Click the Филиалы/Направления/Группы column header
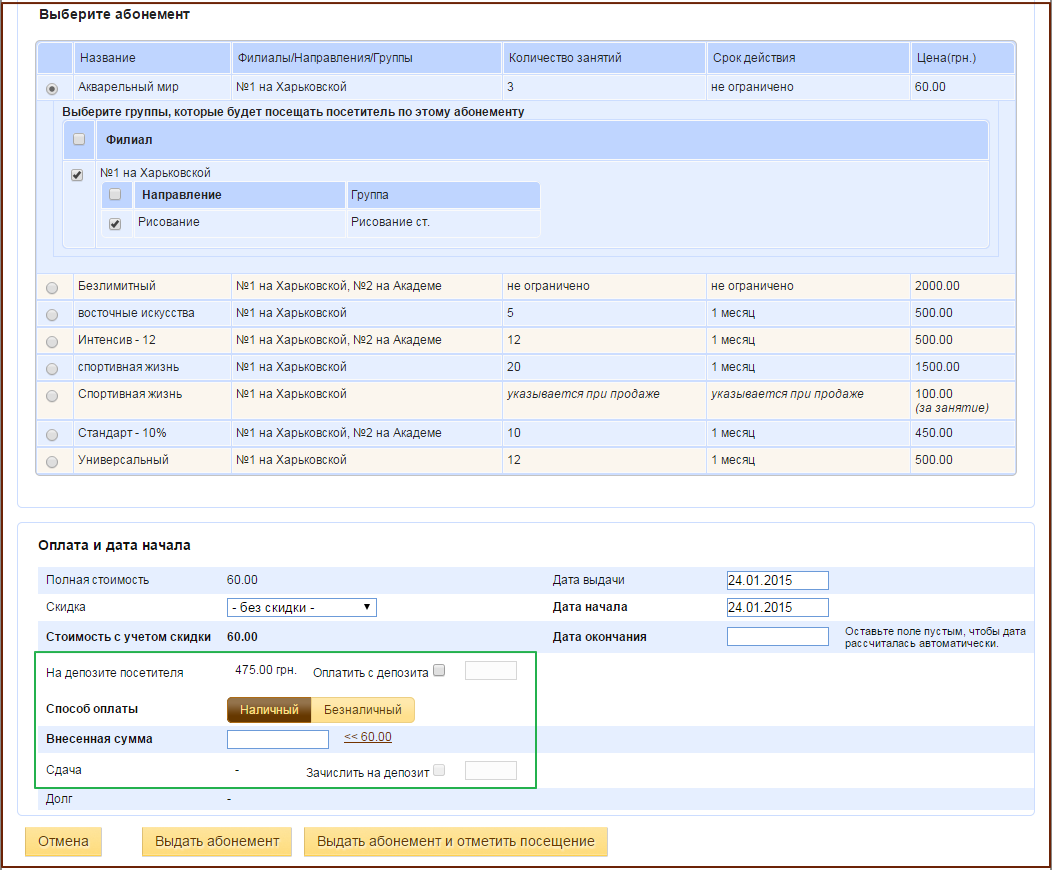The image size is (1052, 870). (367, 58)
